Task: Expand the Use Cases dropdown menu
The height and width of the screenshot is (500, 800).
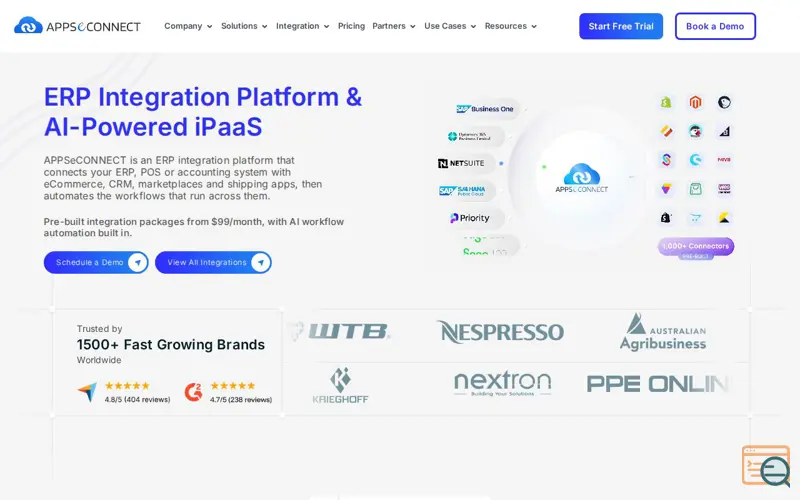Action: pos(450,26)
